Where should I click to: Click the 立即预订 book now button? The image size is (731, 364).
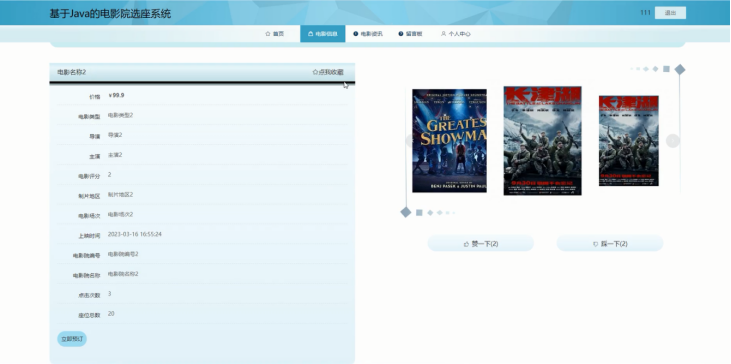[x=72, y=339]
